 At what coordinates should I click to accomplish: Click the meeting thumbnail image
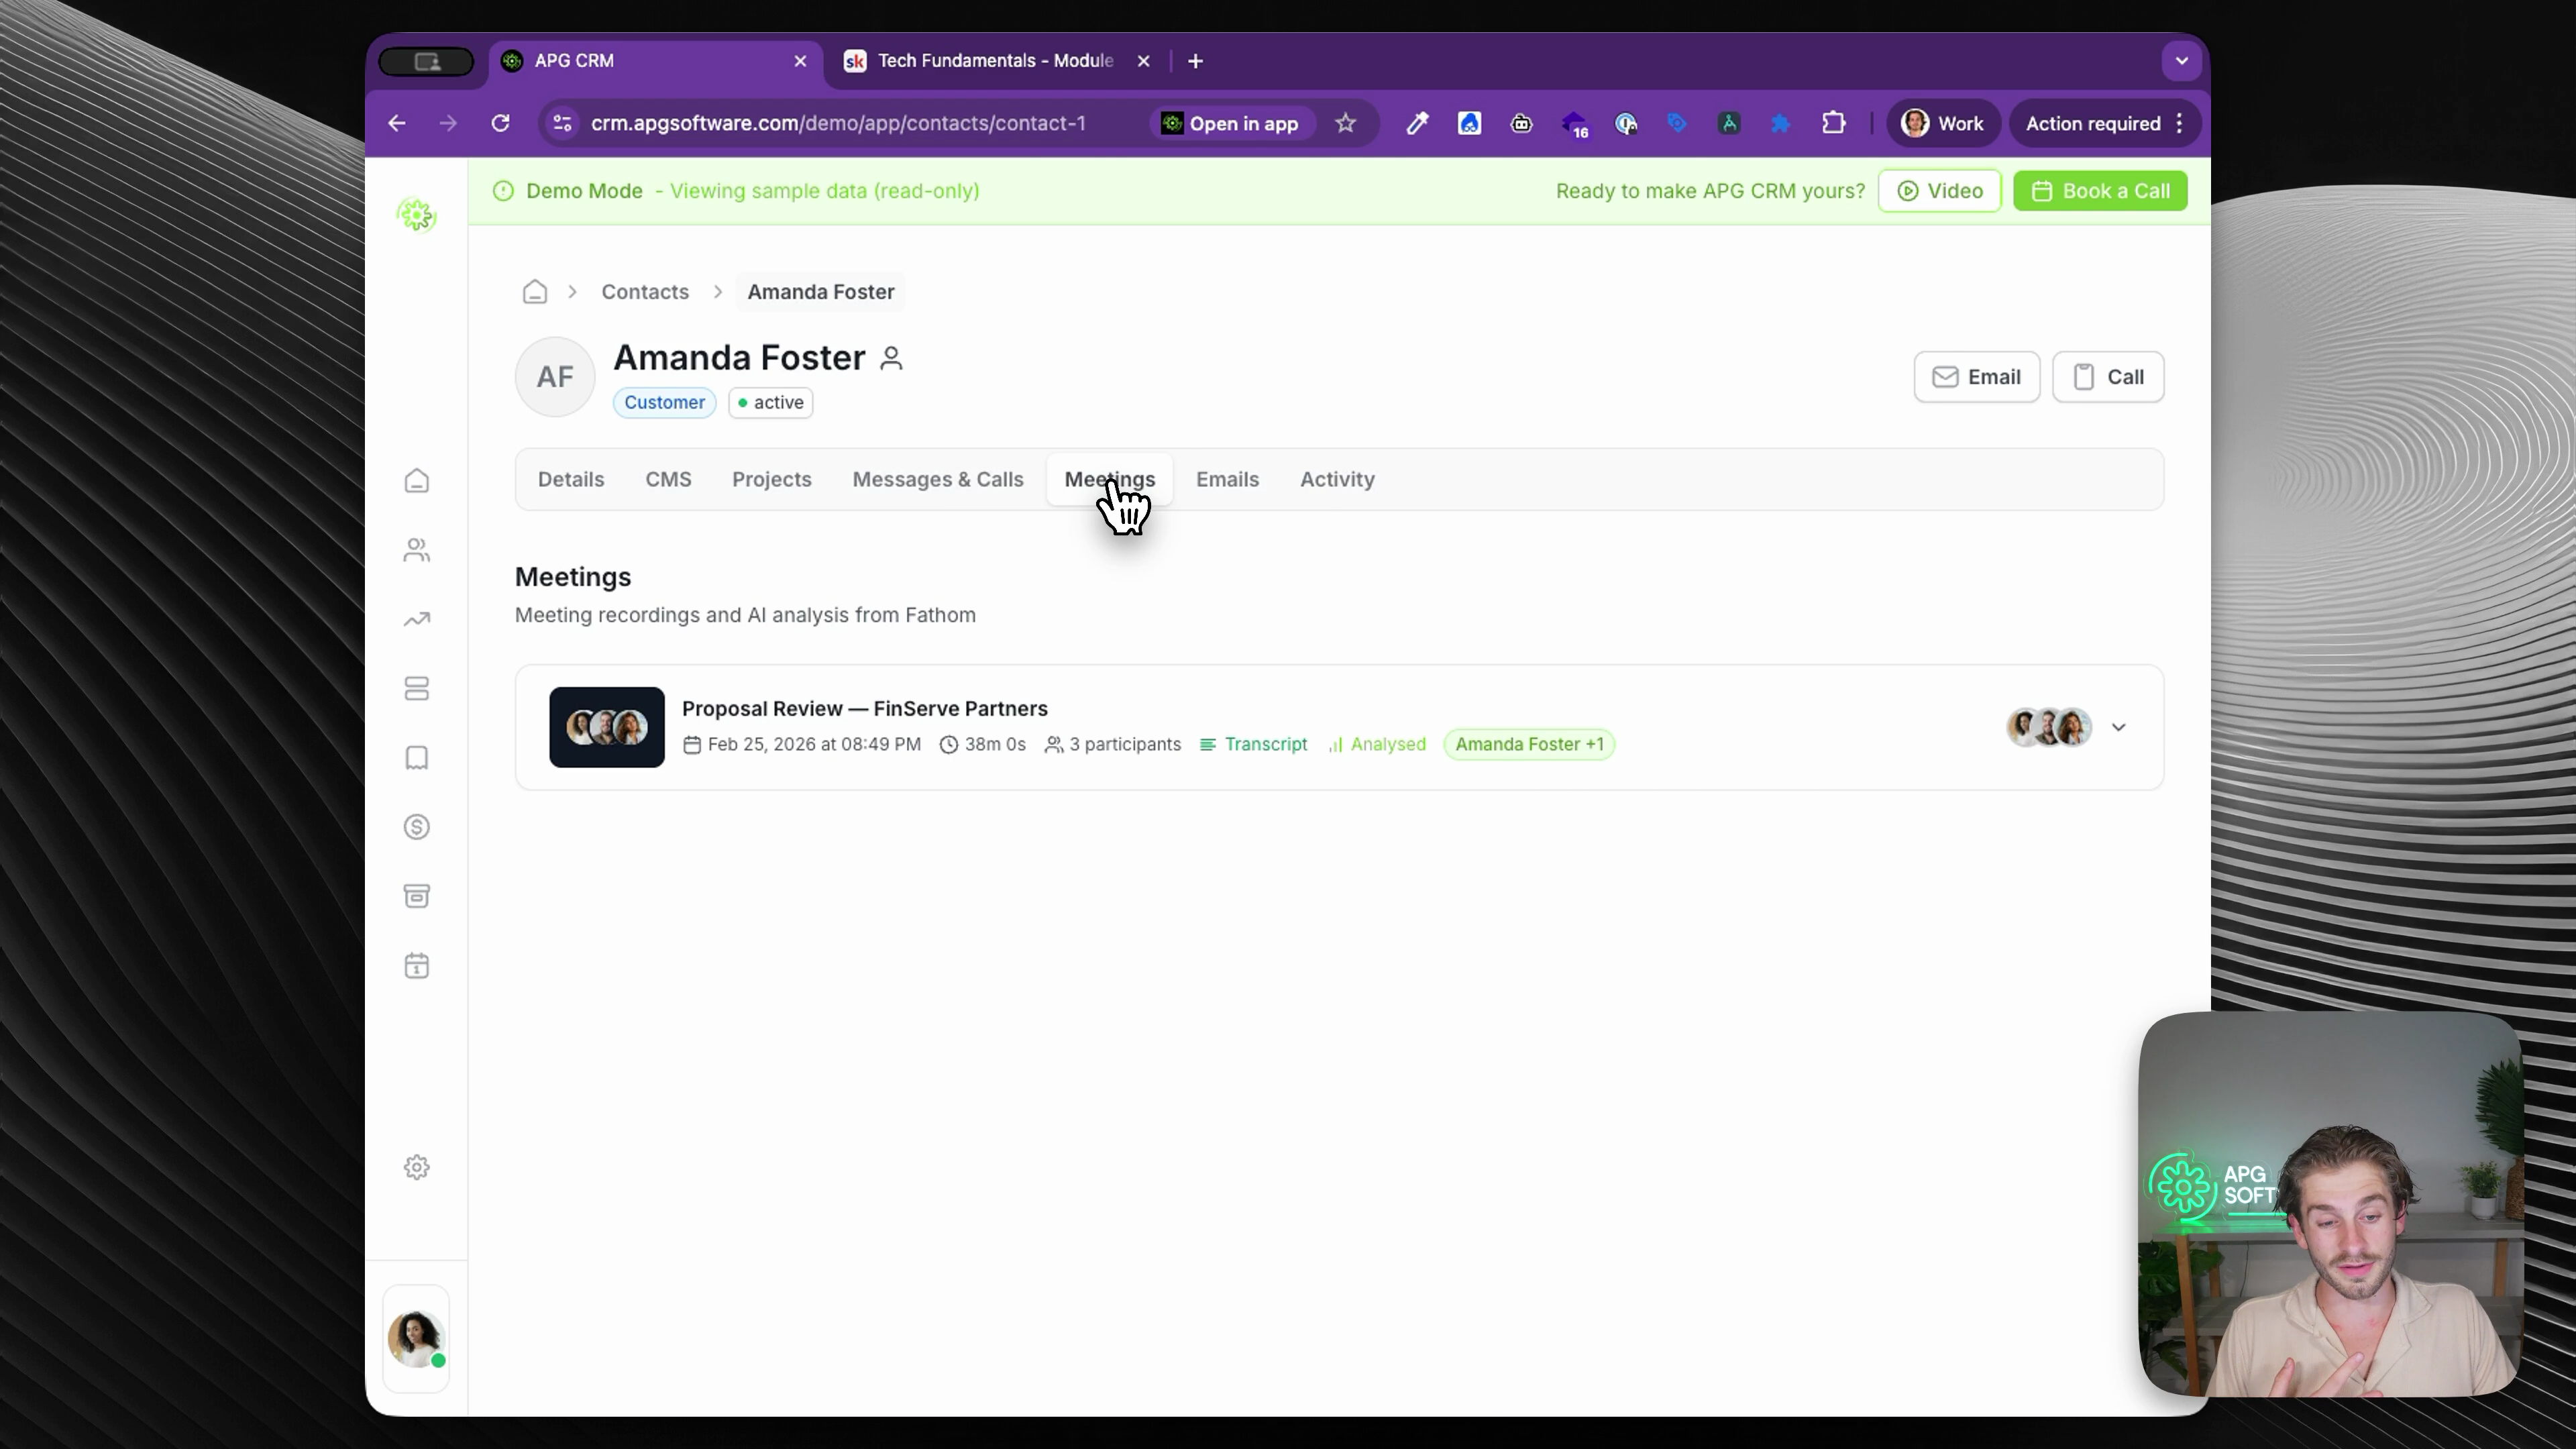pyautogui.click(x=606, y=727)
